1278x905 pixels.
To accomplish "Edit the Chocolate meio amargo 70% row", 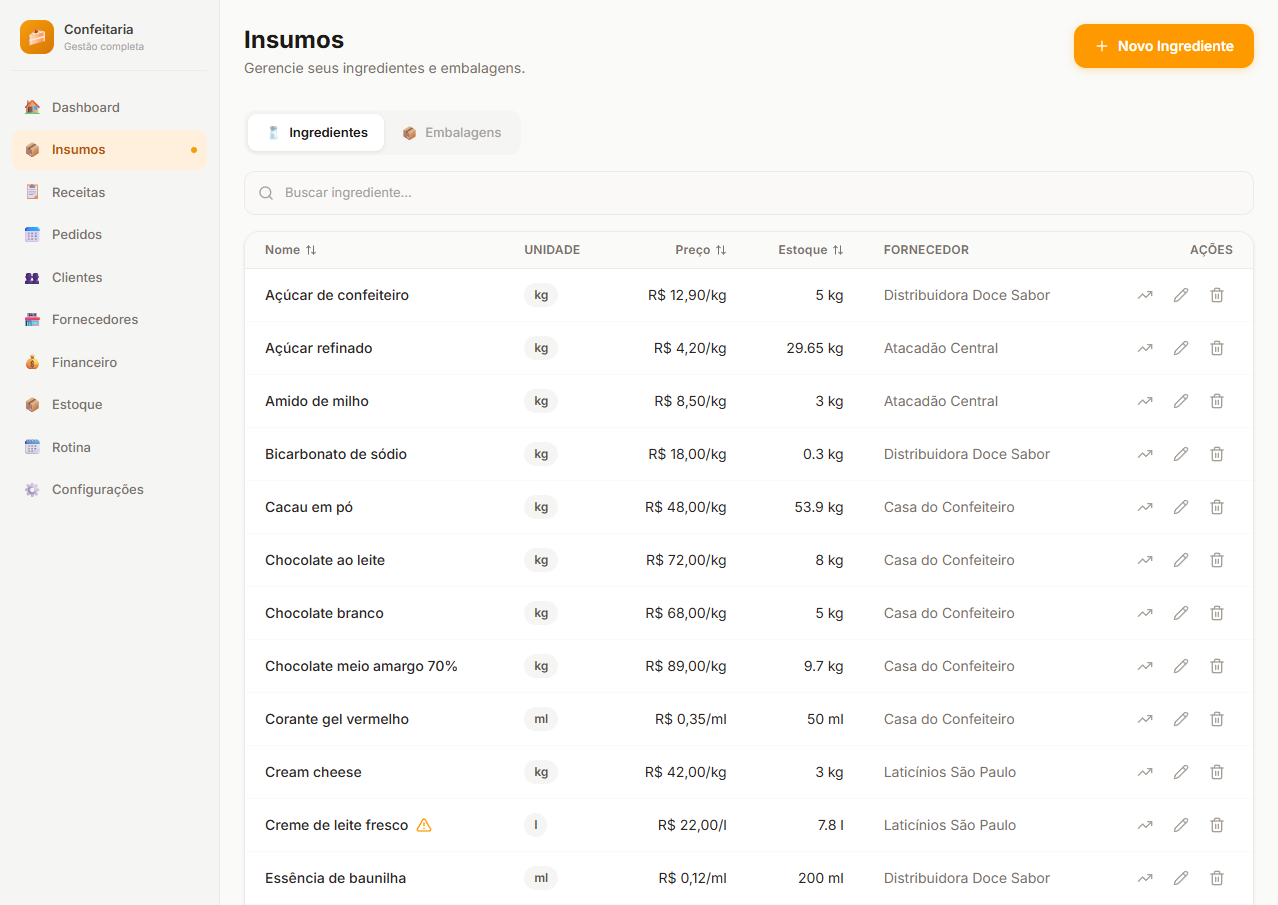I will click(1181, 666).
